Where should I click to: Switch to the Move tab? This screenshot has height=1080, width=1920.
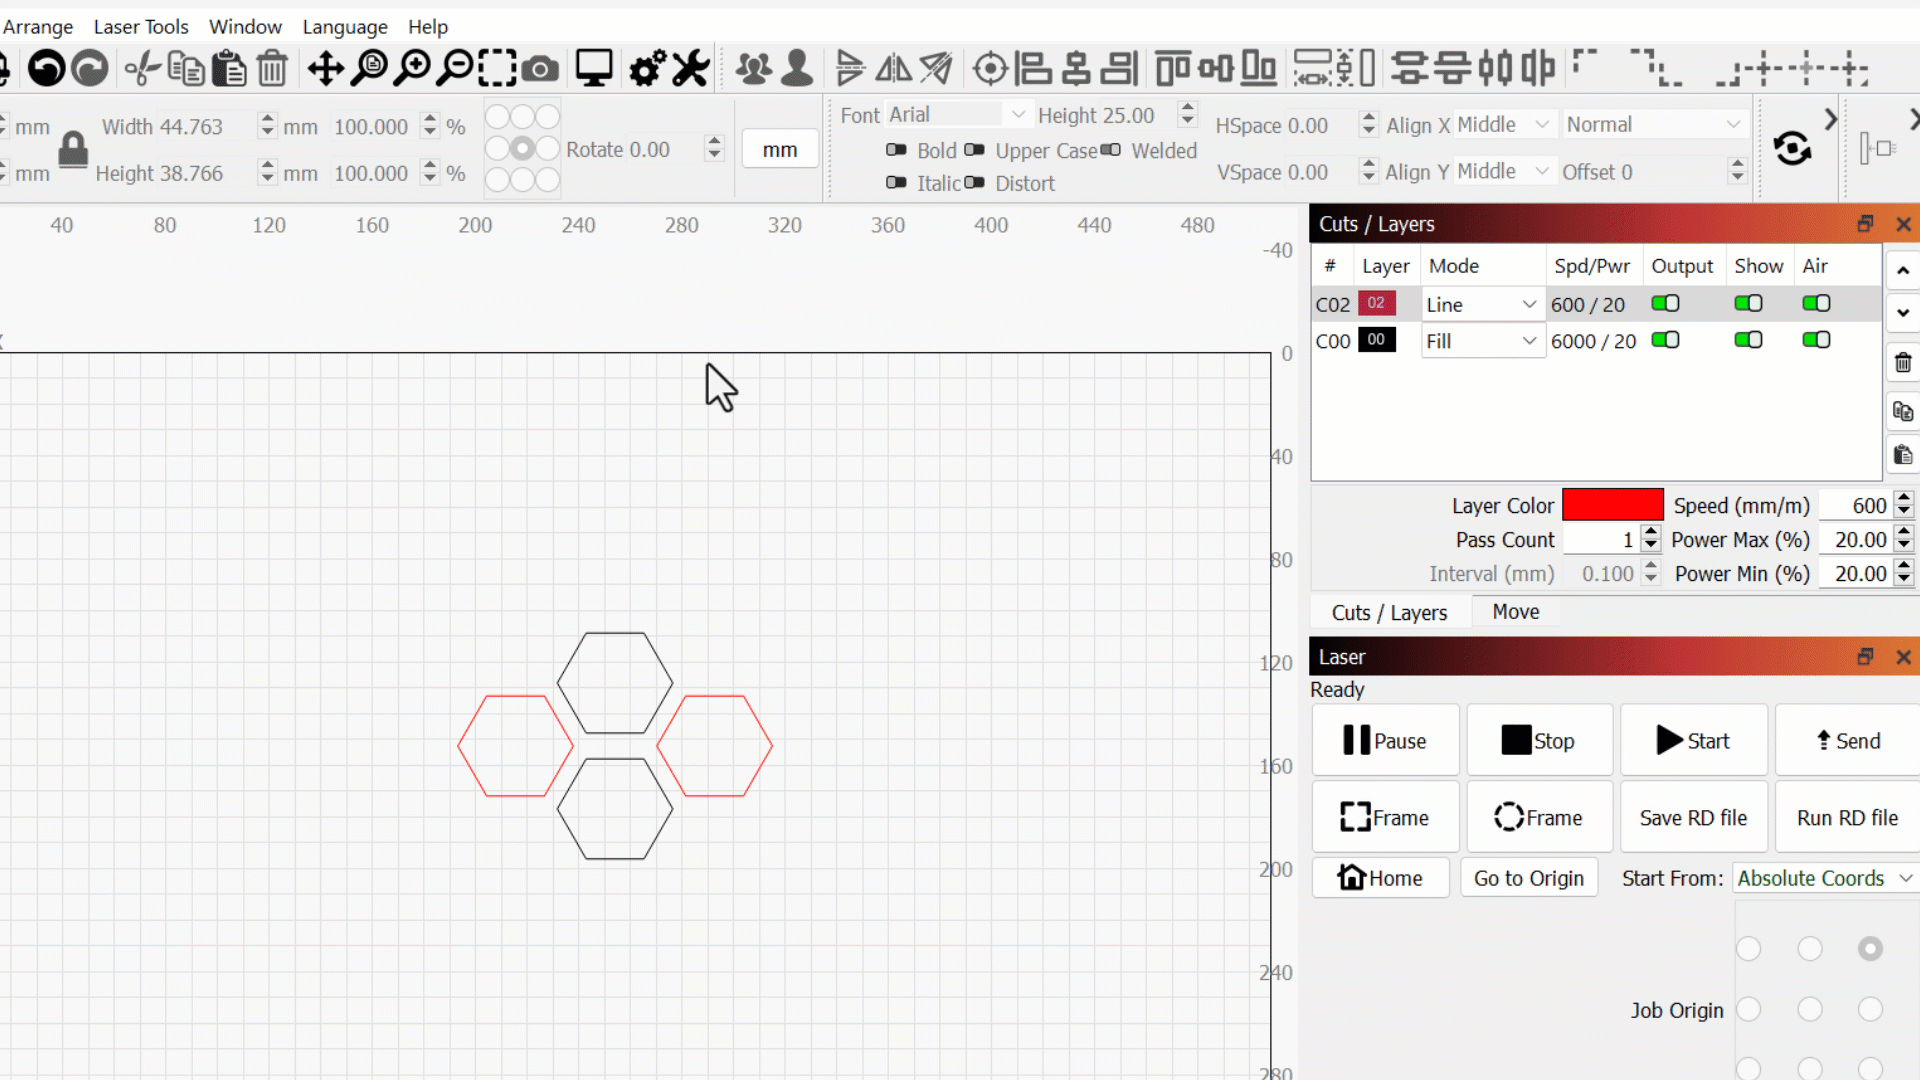pos(1515,612)
